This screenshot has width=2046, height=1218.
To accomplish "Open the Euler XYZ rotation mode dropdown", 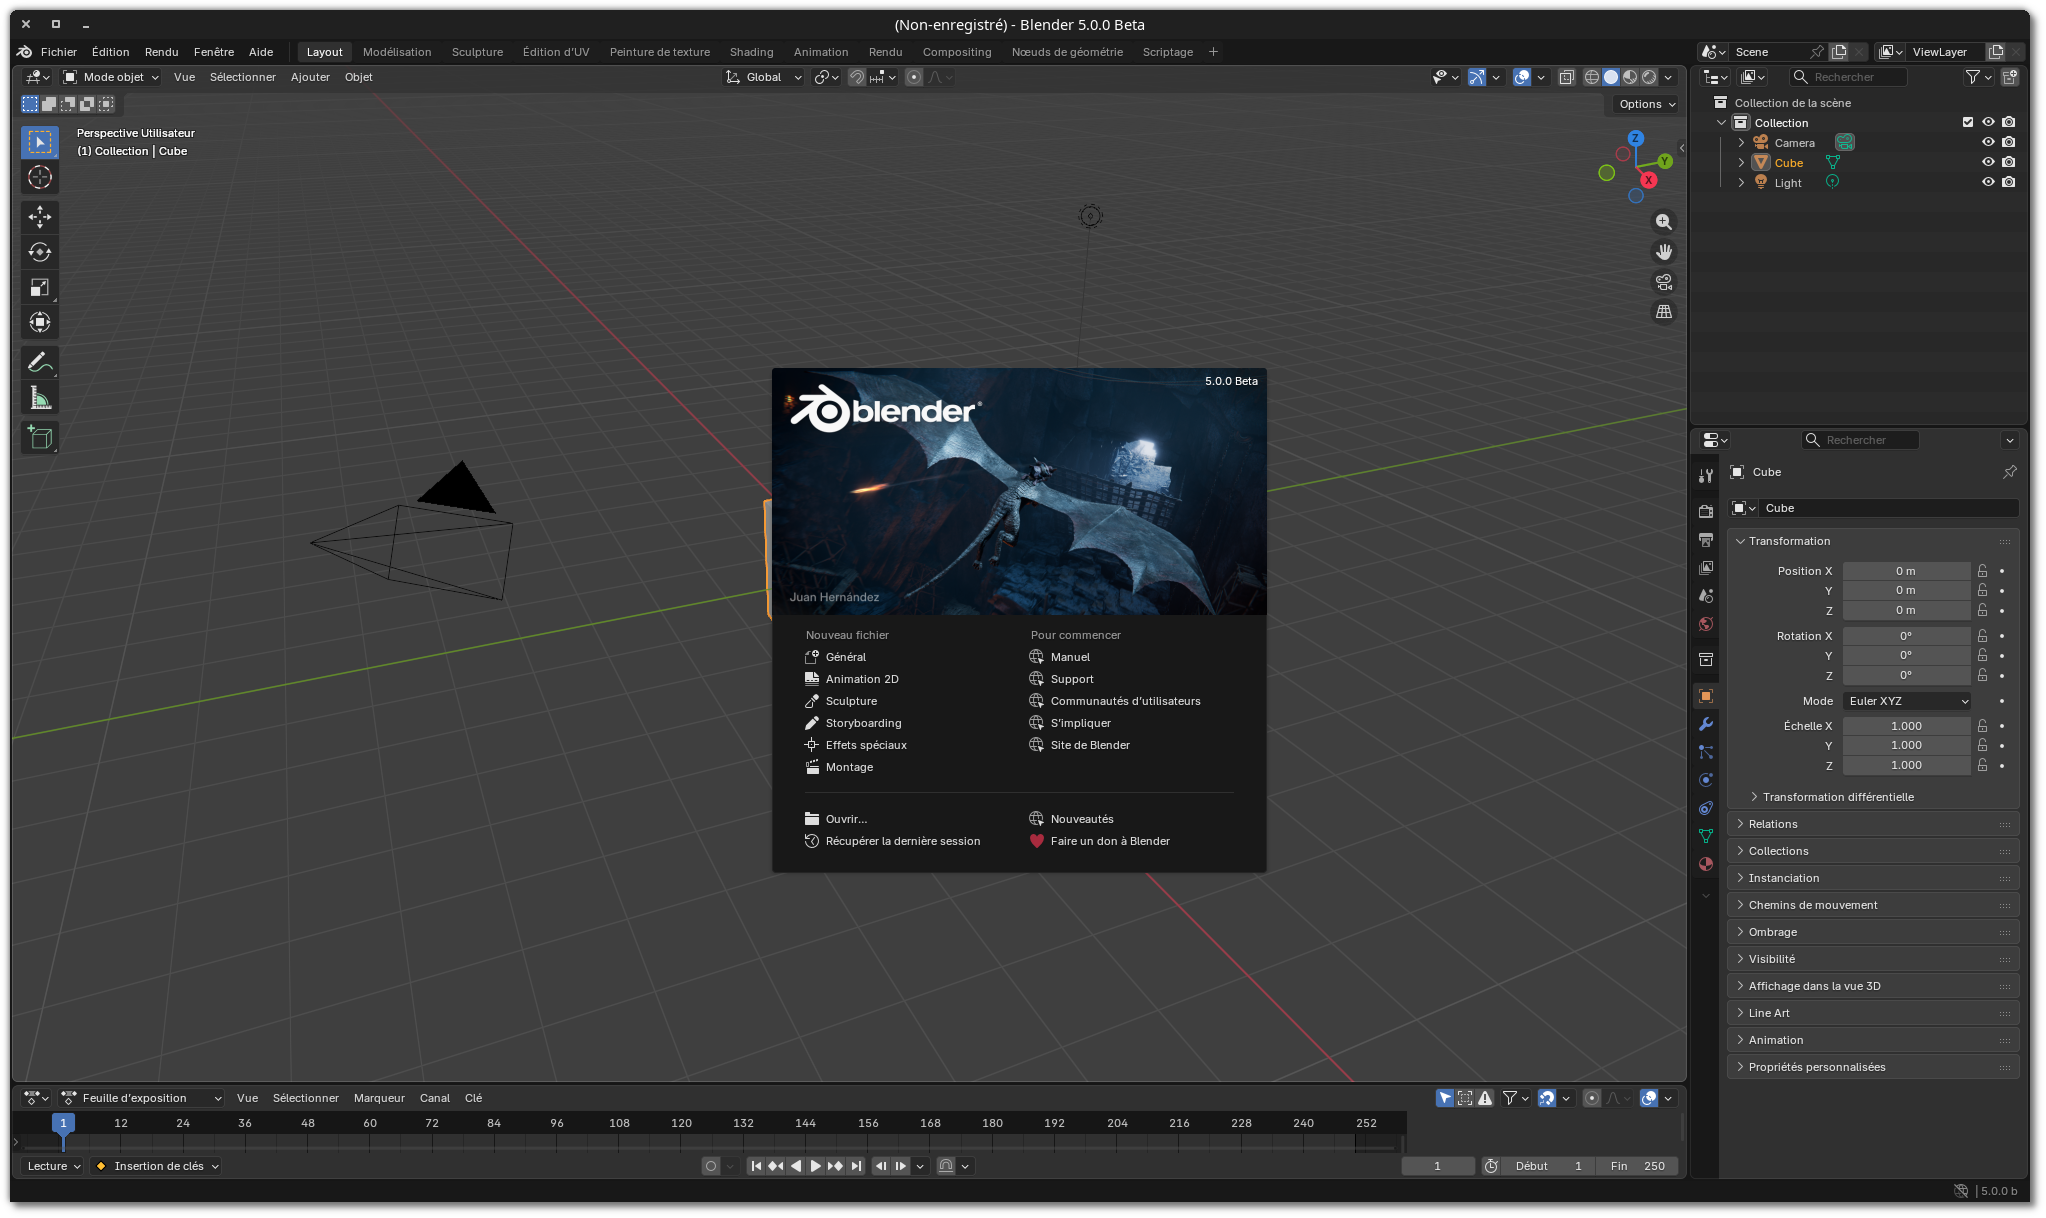I will (1907, 701).
